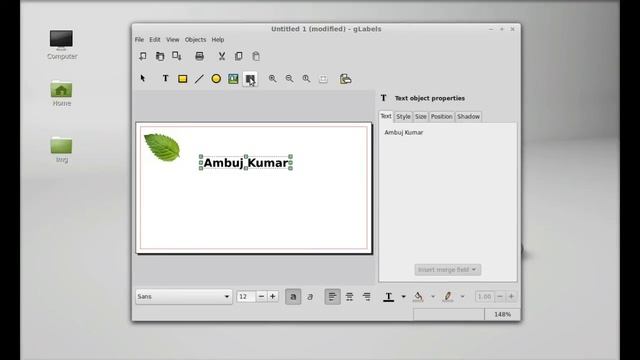The image size is (640, 360).
Task: Align text to the left
Action: pyautogui.click(x=332, y=297)
